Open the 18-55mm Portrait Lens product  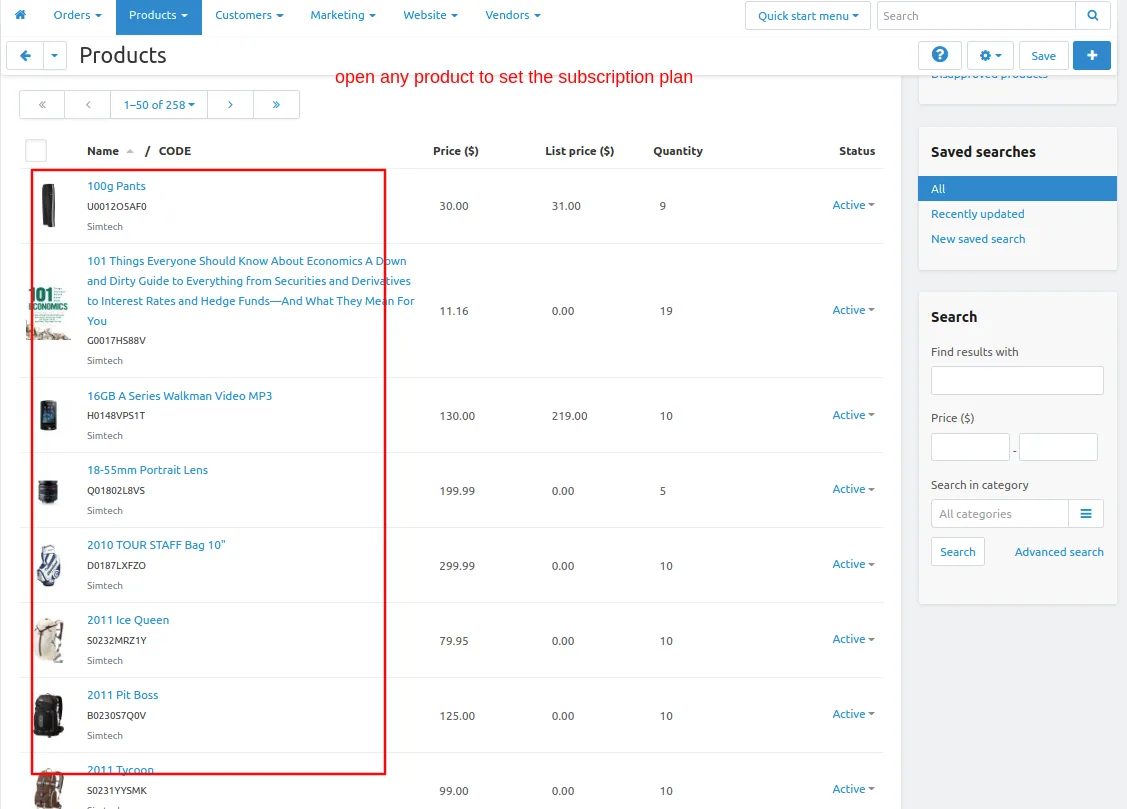[x=147, y=470]
